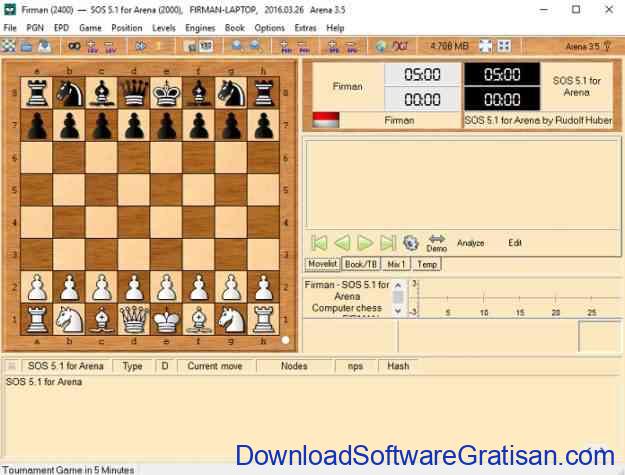This screenshot has height=475, width=625.
Task: Open the Engines menu
Action: pyautogui.click(x=200, y=28)
